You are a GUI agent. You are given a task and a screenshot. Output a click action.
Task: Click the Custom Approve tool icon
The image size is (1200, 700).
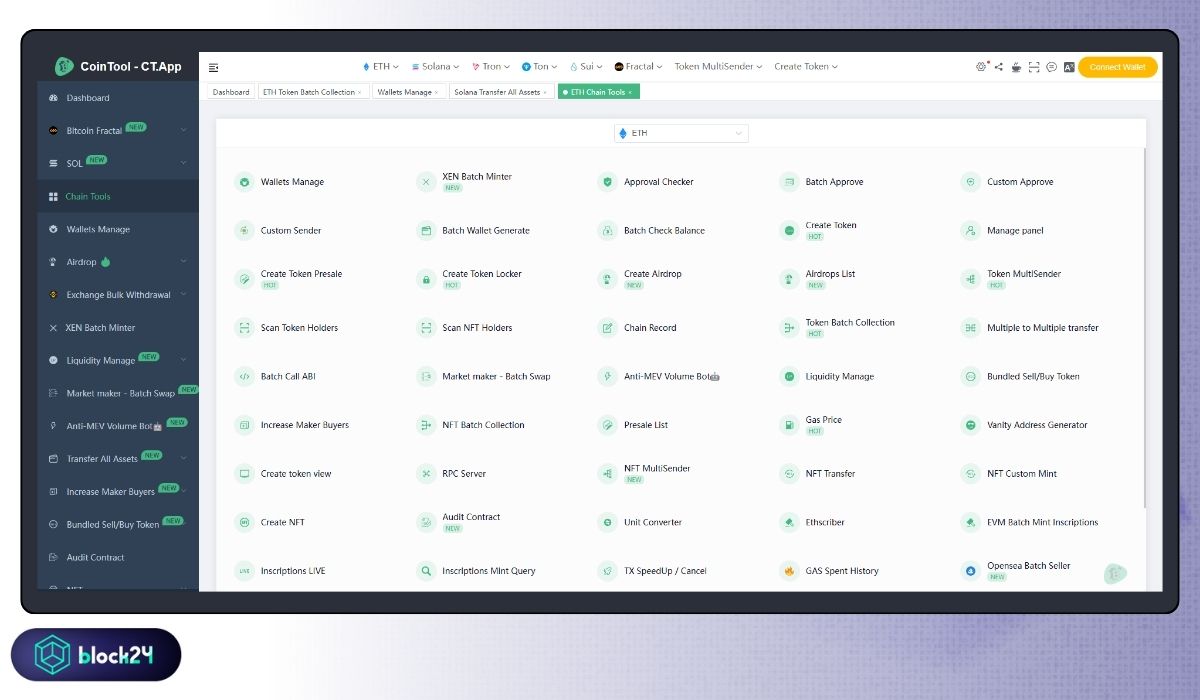970,182
